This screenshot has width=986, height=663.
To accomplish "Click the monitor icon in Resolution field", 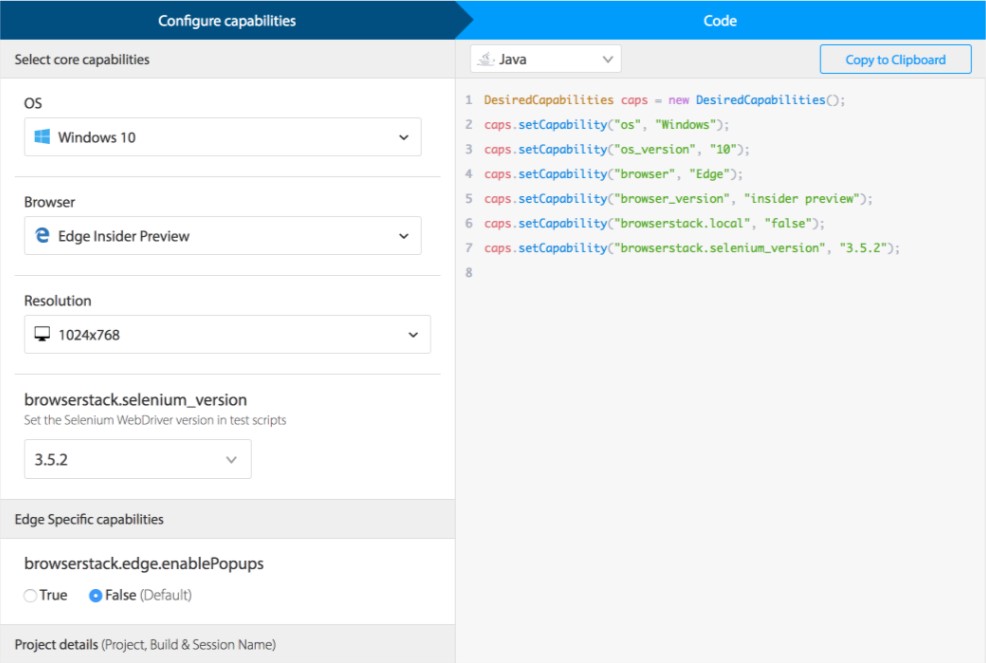I will coord(42,335).
